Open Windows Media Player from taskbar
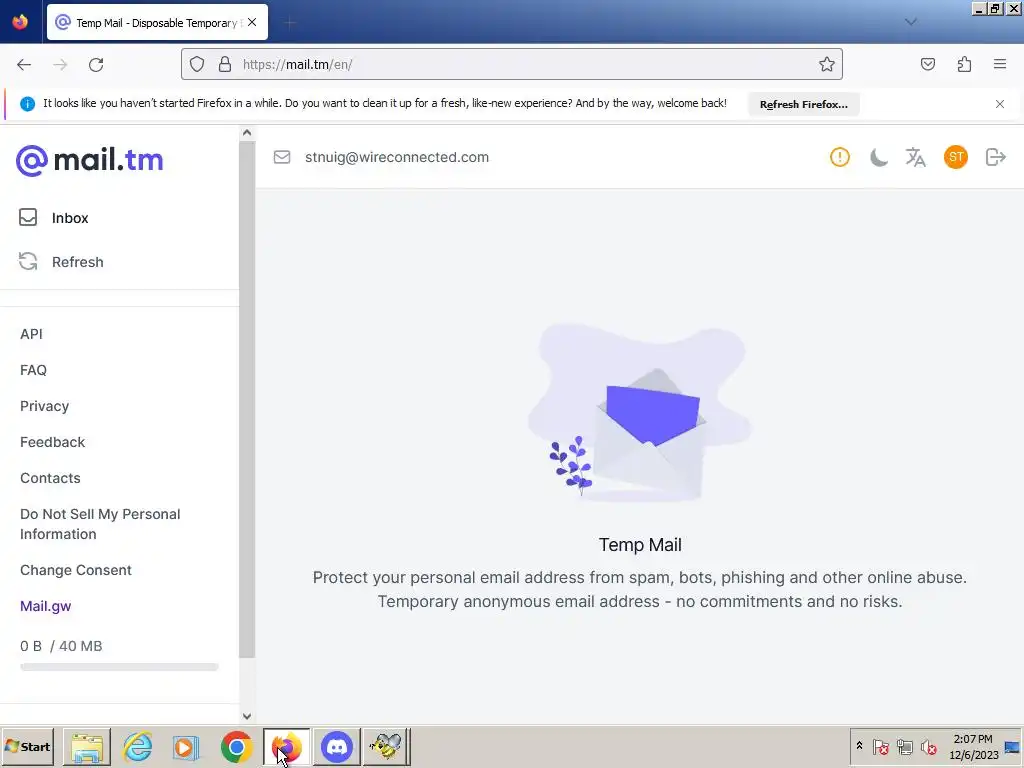The height and width of the screenshot is (768, 1024). (x=186, y=746)
